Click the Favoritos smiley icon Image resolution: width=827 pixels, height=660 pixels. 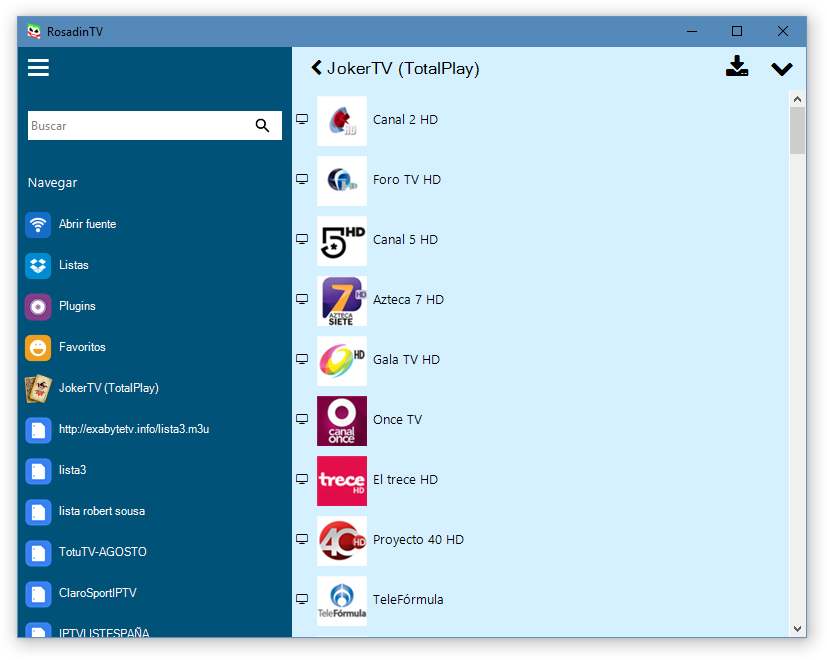coord(38,348)
